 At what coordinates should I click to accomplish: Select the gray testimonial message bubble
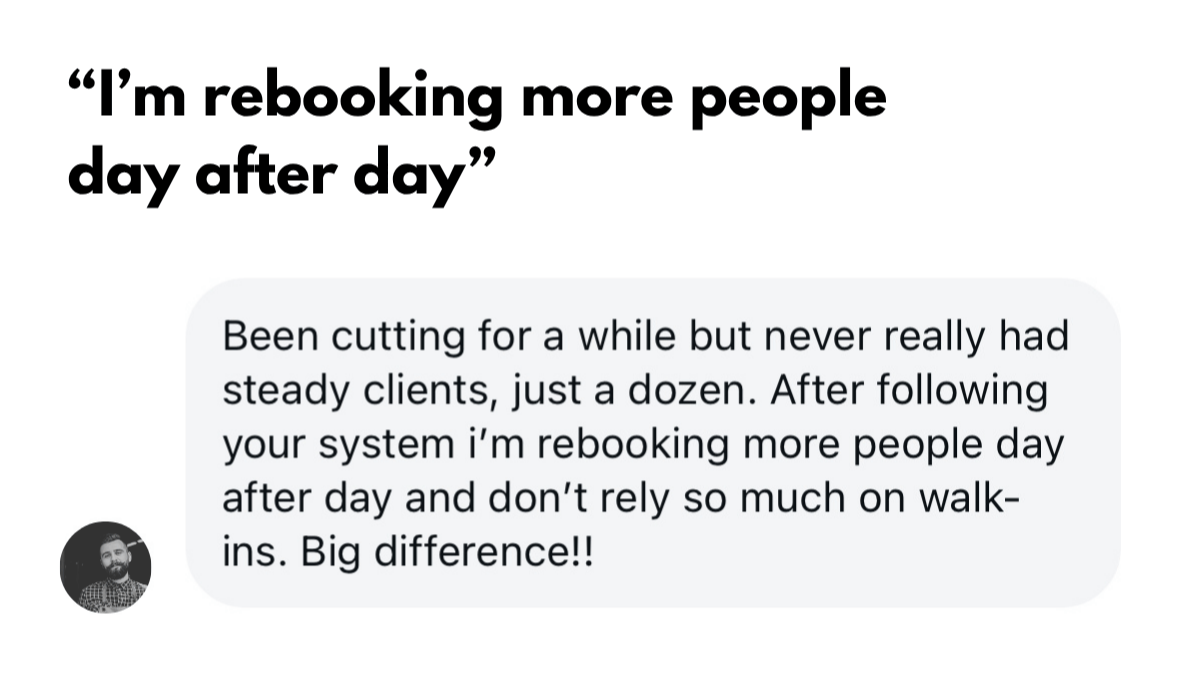click(x=653, y=442)
